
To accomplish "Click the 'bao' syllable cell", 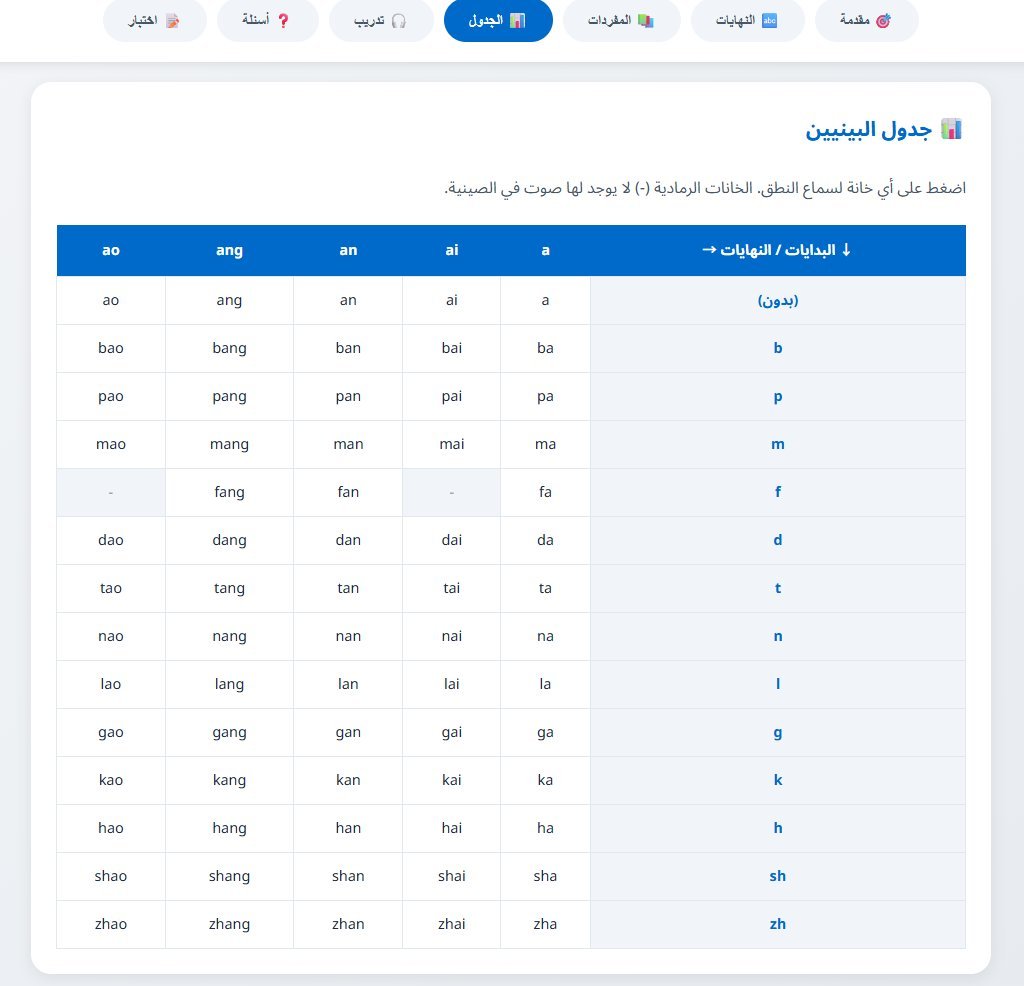I will (x=111, y=348).
